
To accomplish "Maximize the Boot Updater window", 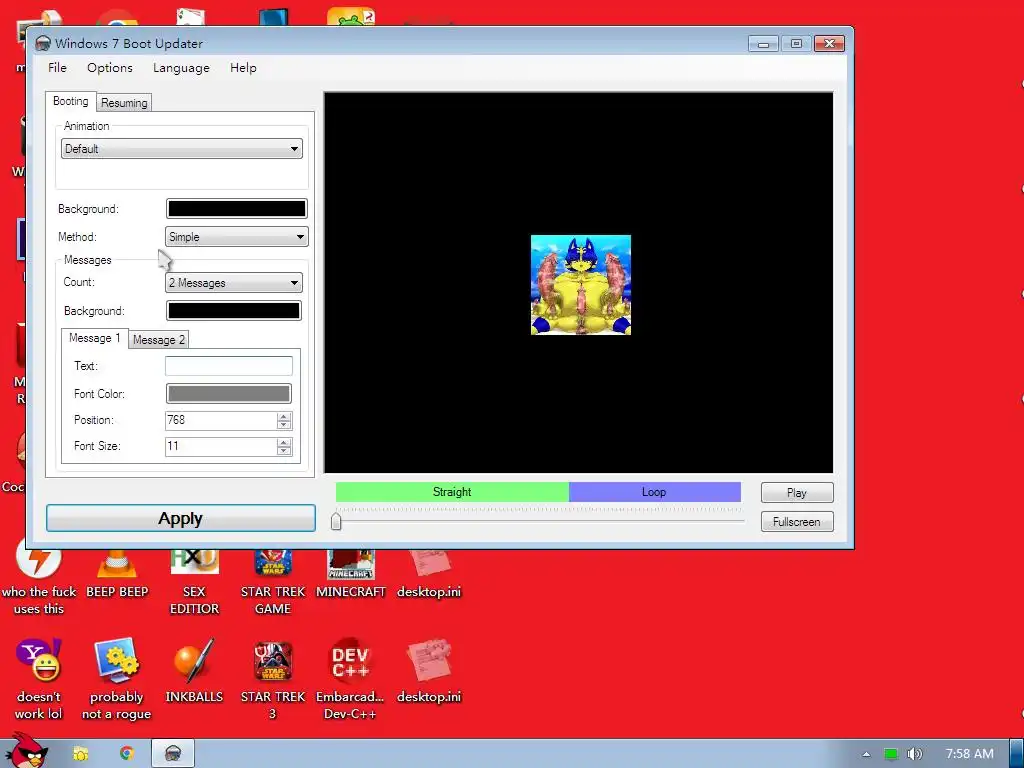I will click(x=796, y=44).
